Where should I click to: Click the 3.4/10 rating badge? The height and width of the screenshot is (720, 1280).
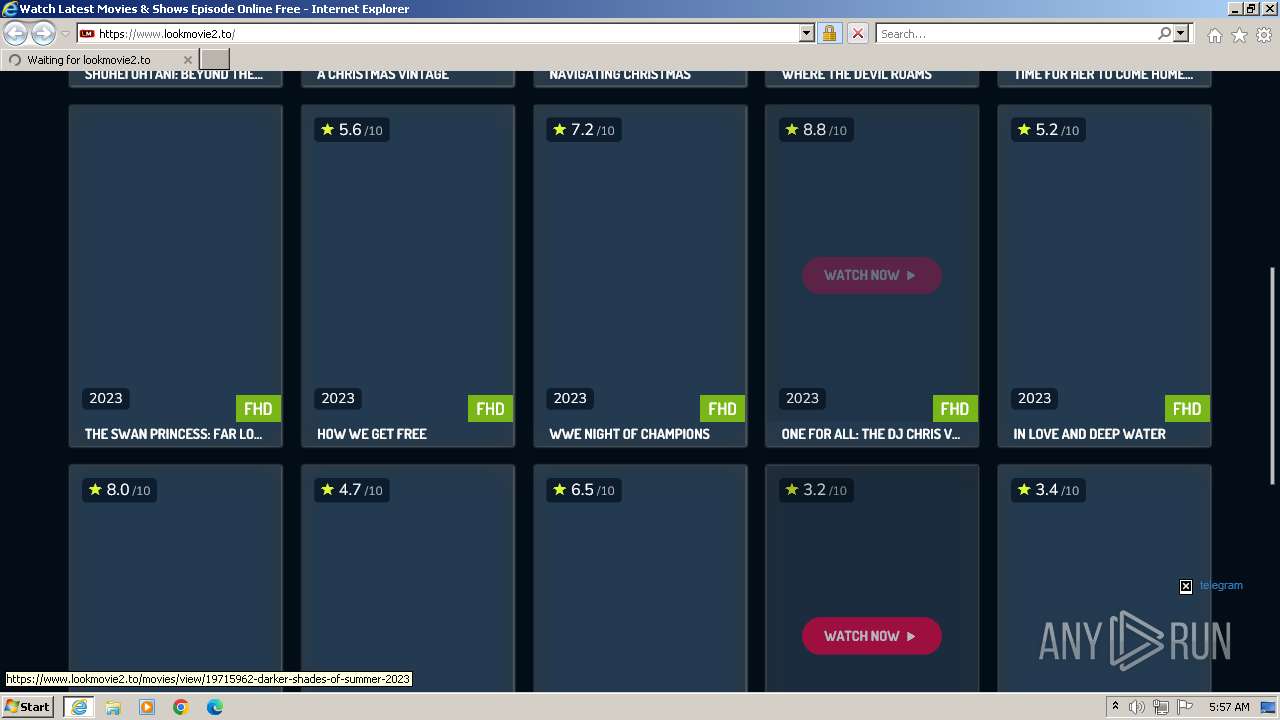[1047, 490]
